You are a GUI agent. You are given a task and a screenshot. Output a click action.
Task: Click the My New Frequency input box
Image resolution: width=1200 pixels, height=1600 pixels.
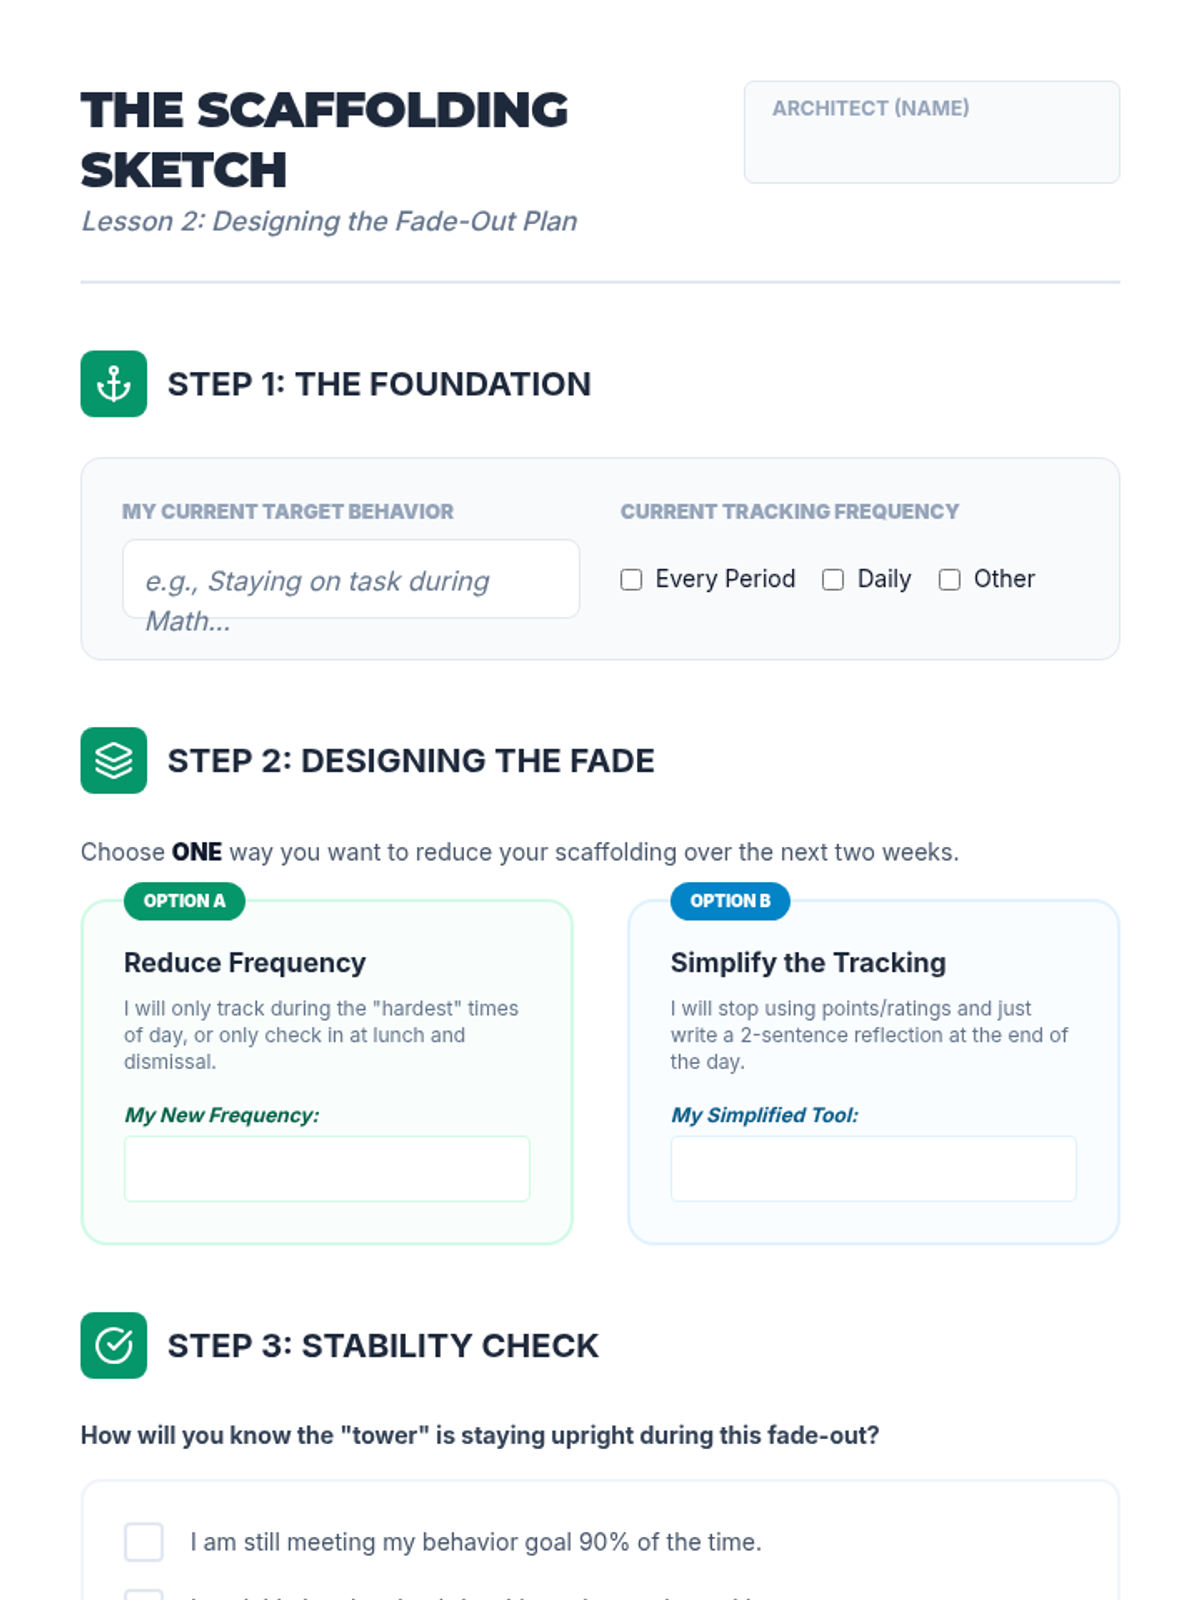327,1168
